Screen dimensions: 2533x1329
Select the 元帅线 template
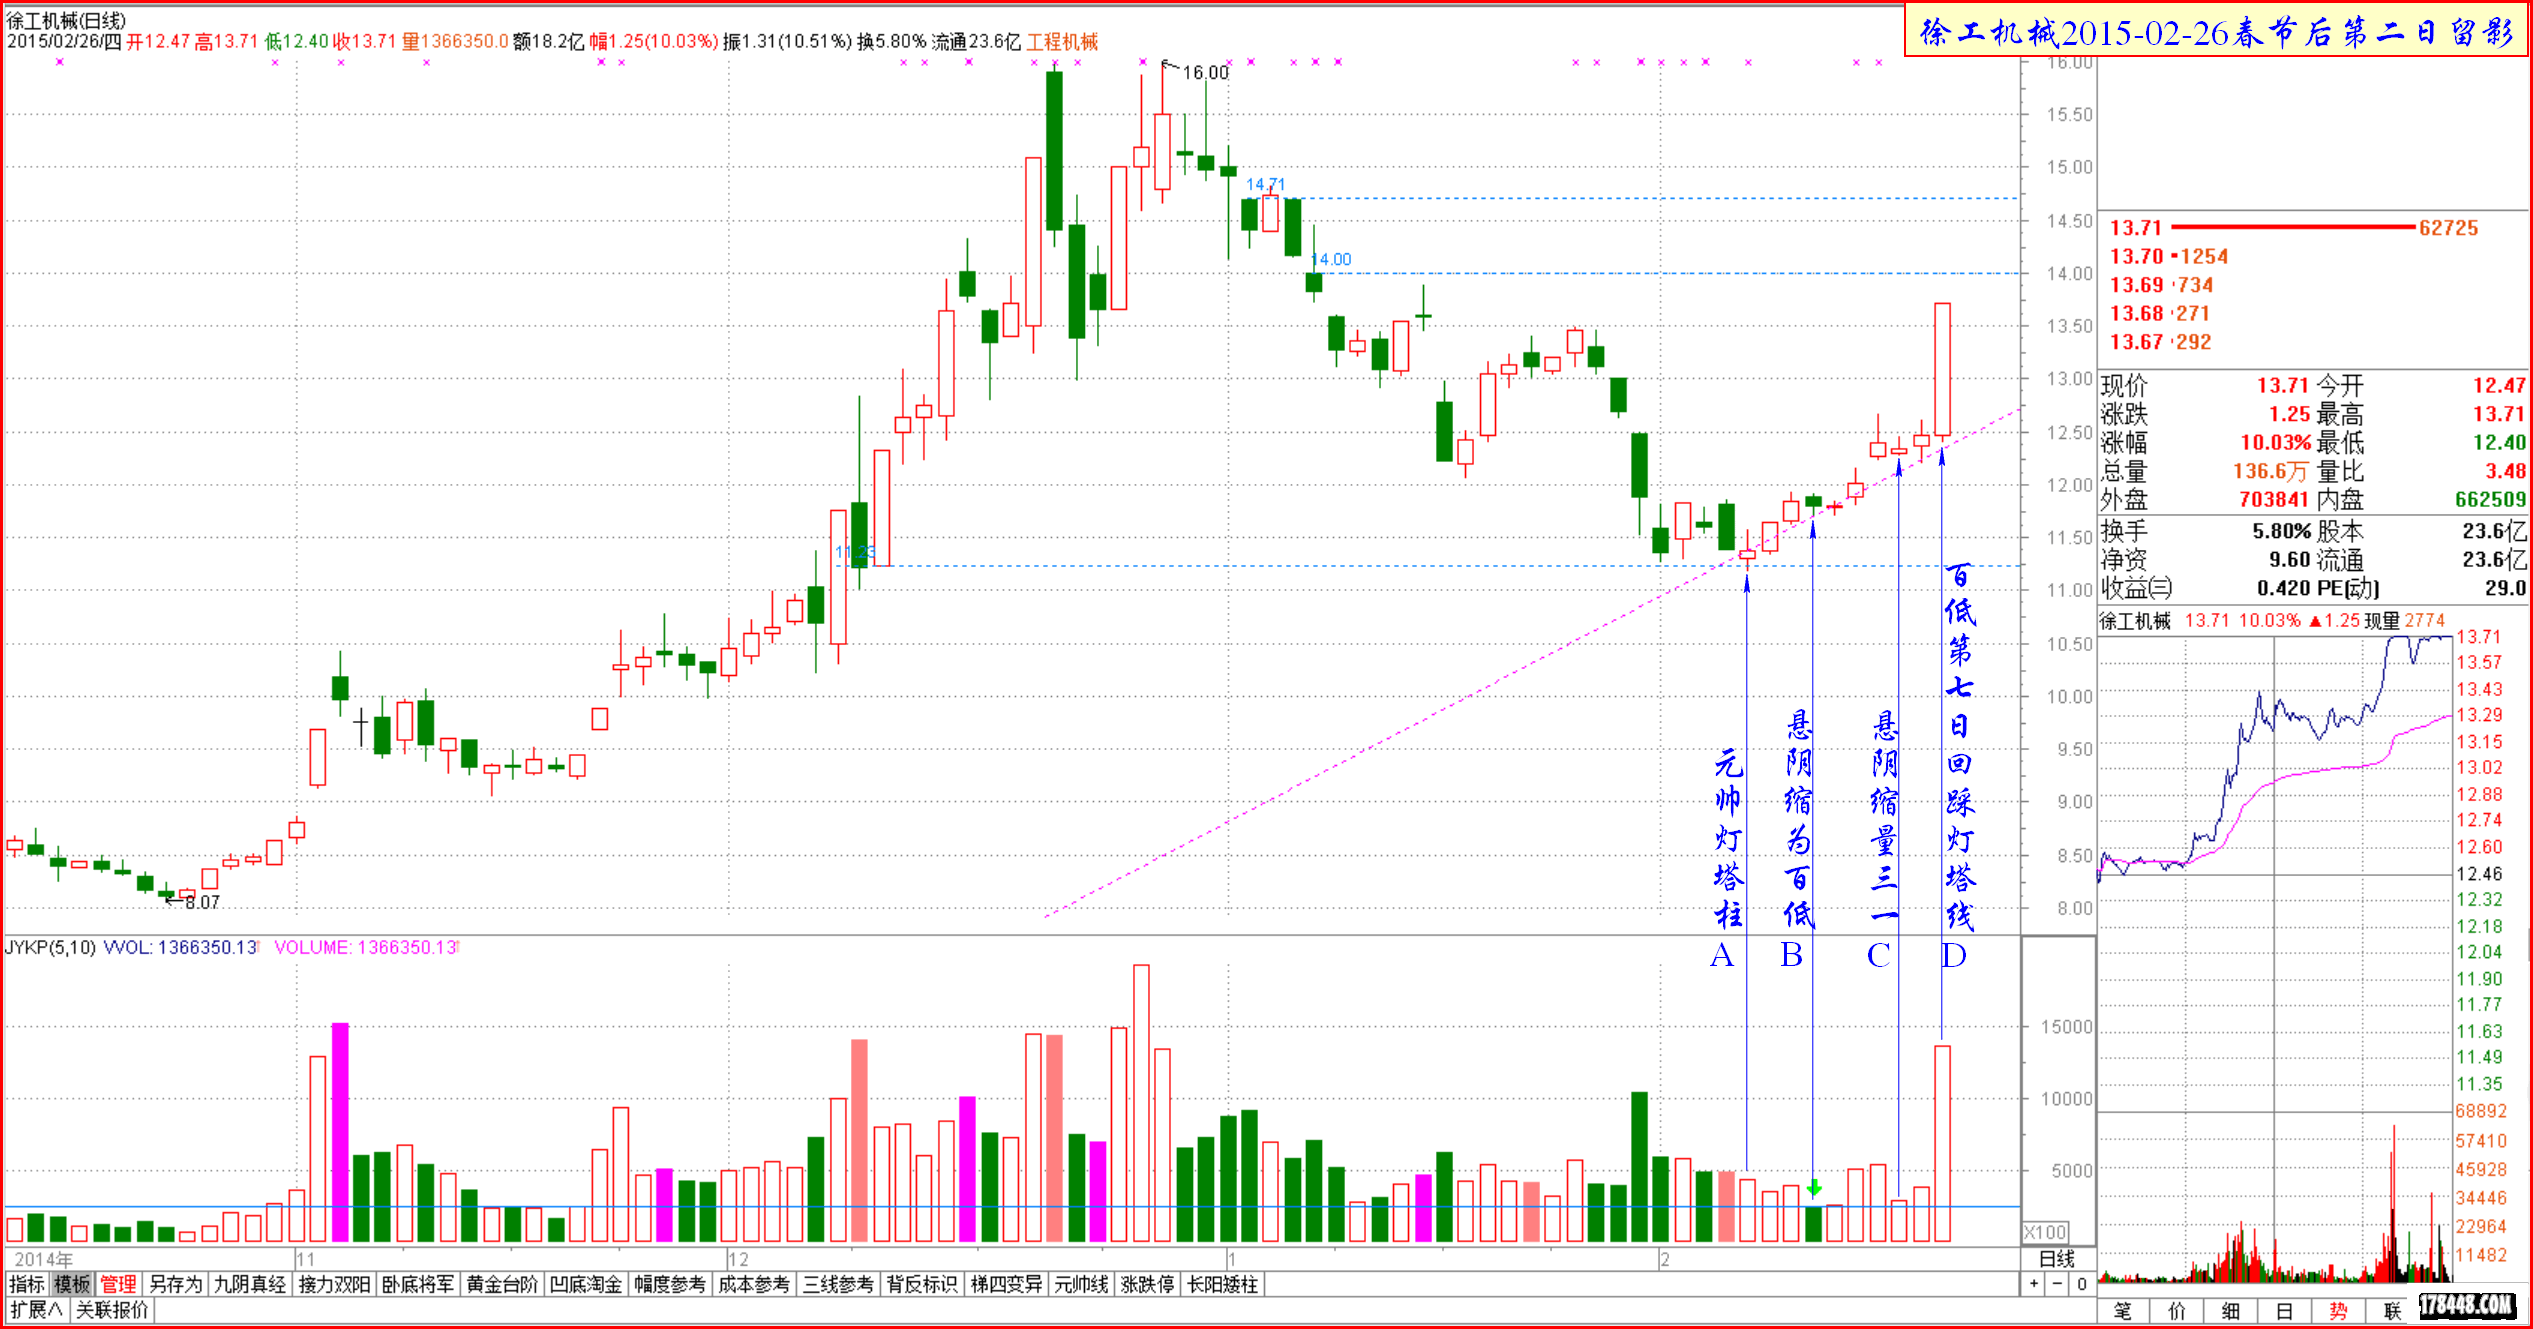pyautogui.click(x=1081, y=1284)
